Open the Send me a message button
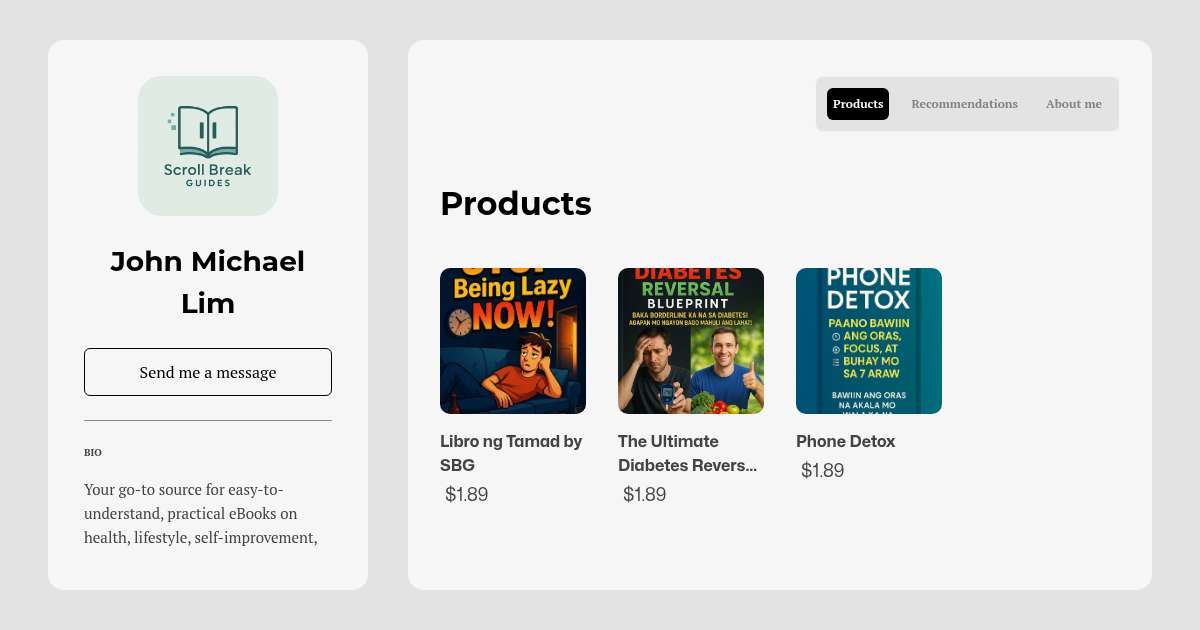This screenshot has width=1200, height=630. pyautogui.click(x=208, y=372)
